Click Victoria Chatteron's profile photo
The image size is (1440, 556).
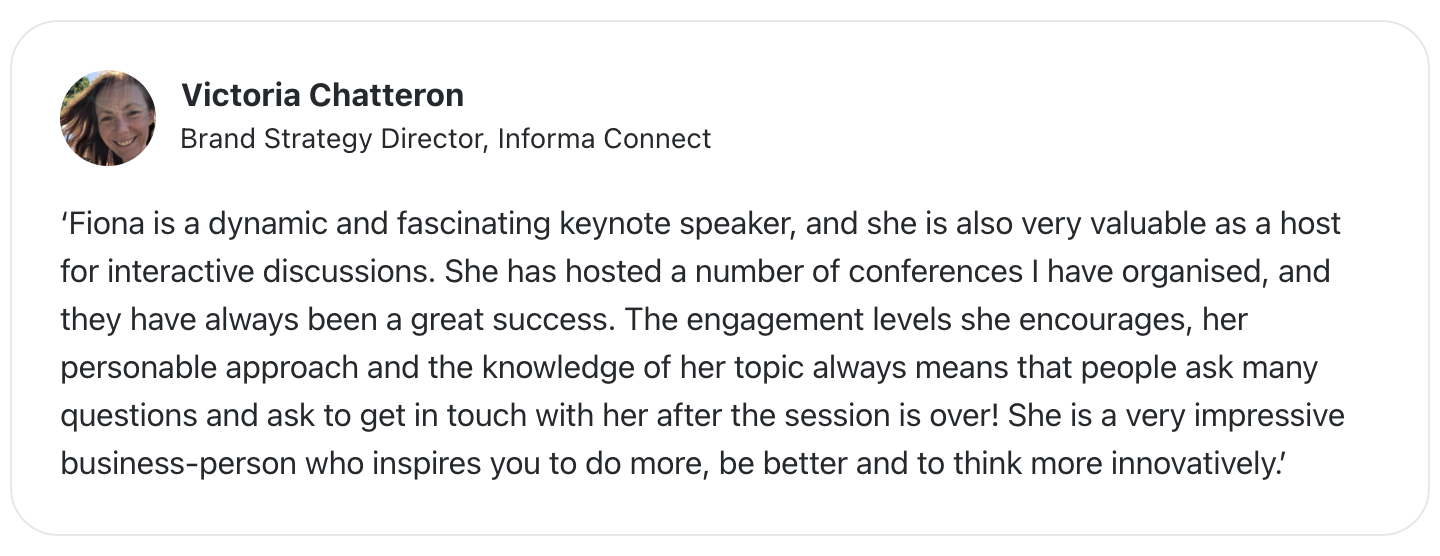click(x=108, y=118)
